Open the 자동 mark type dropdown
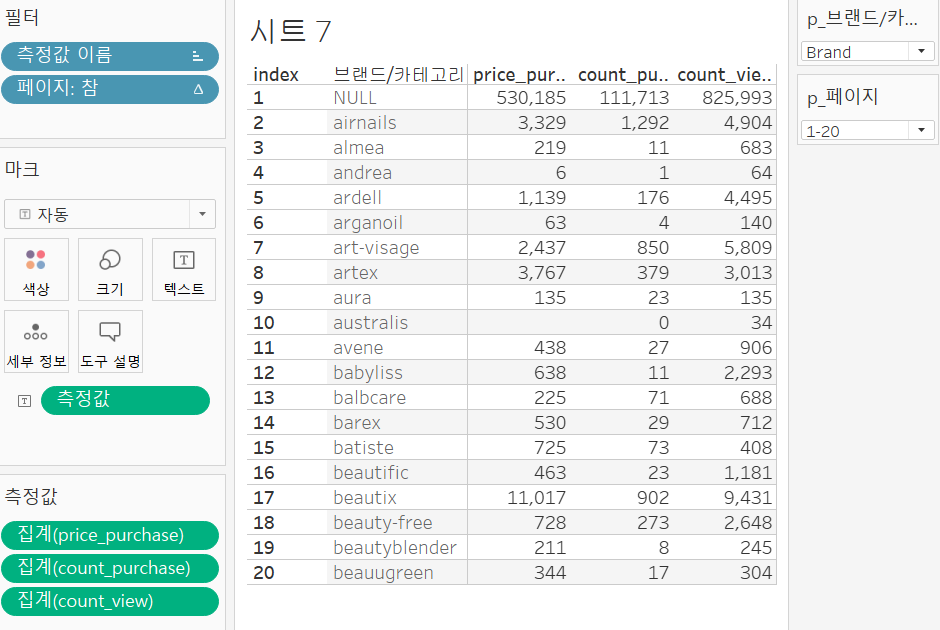Image resolution: width=940 pixels, height=630 pixels. pyautogui.click(x=203, y=214)
